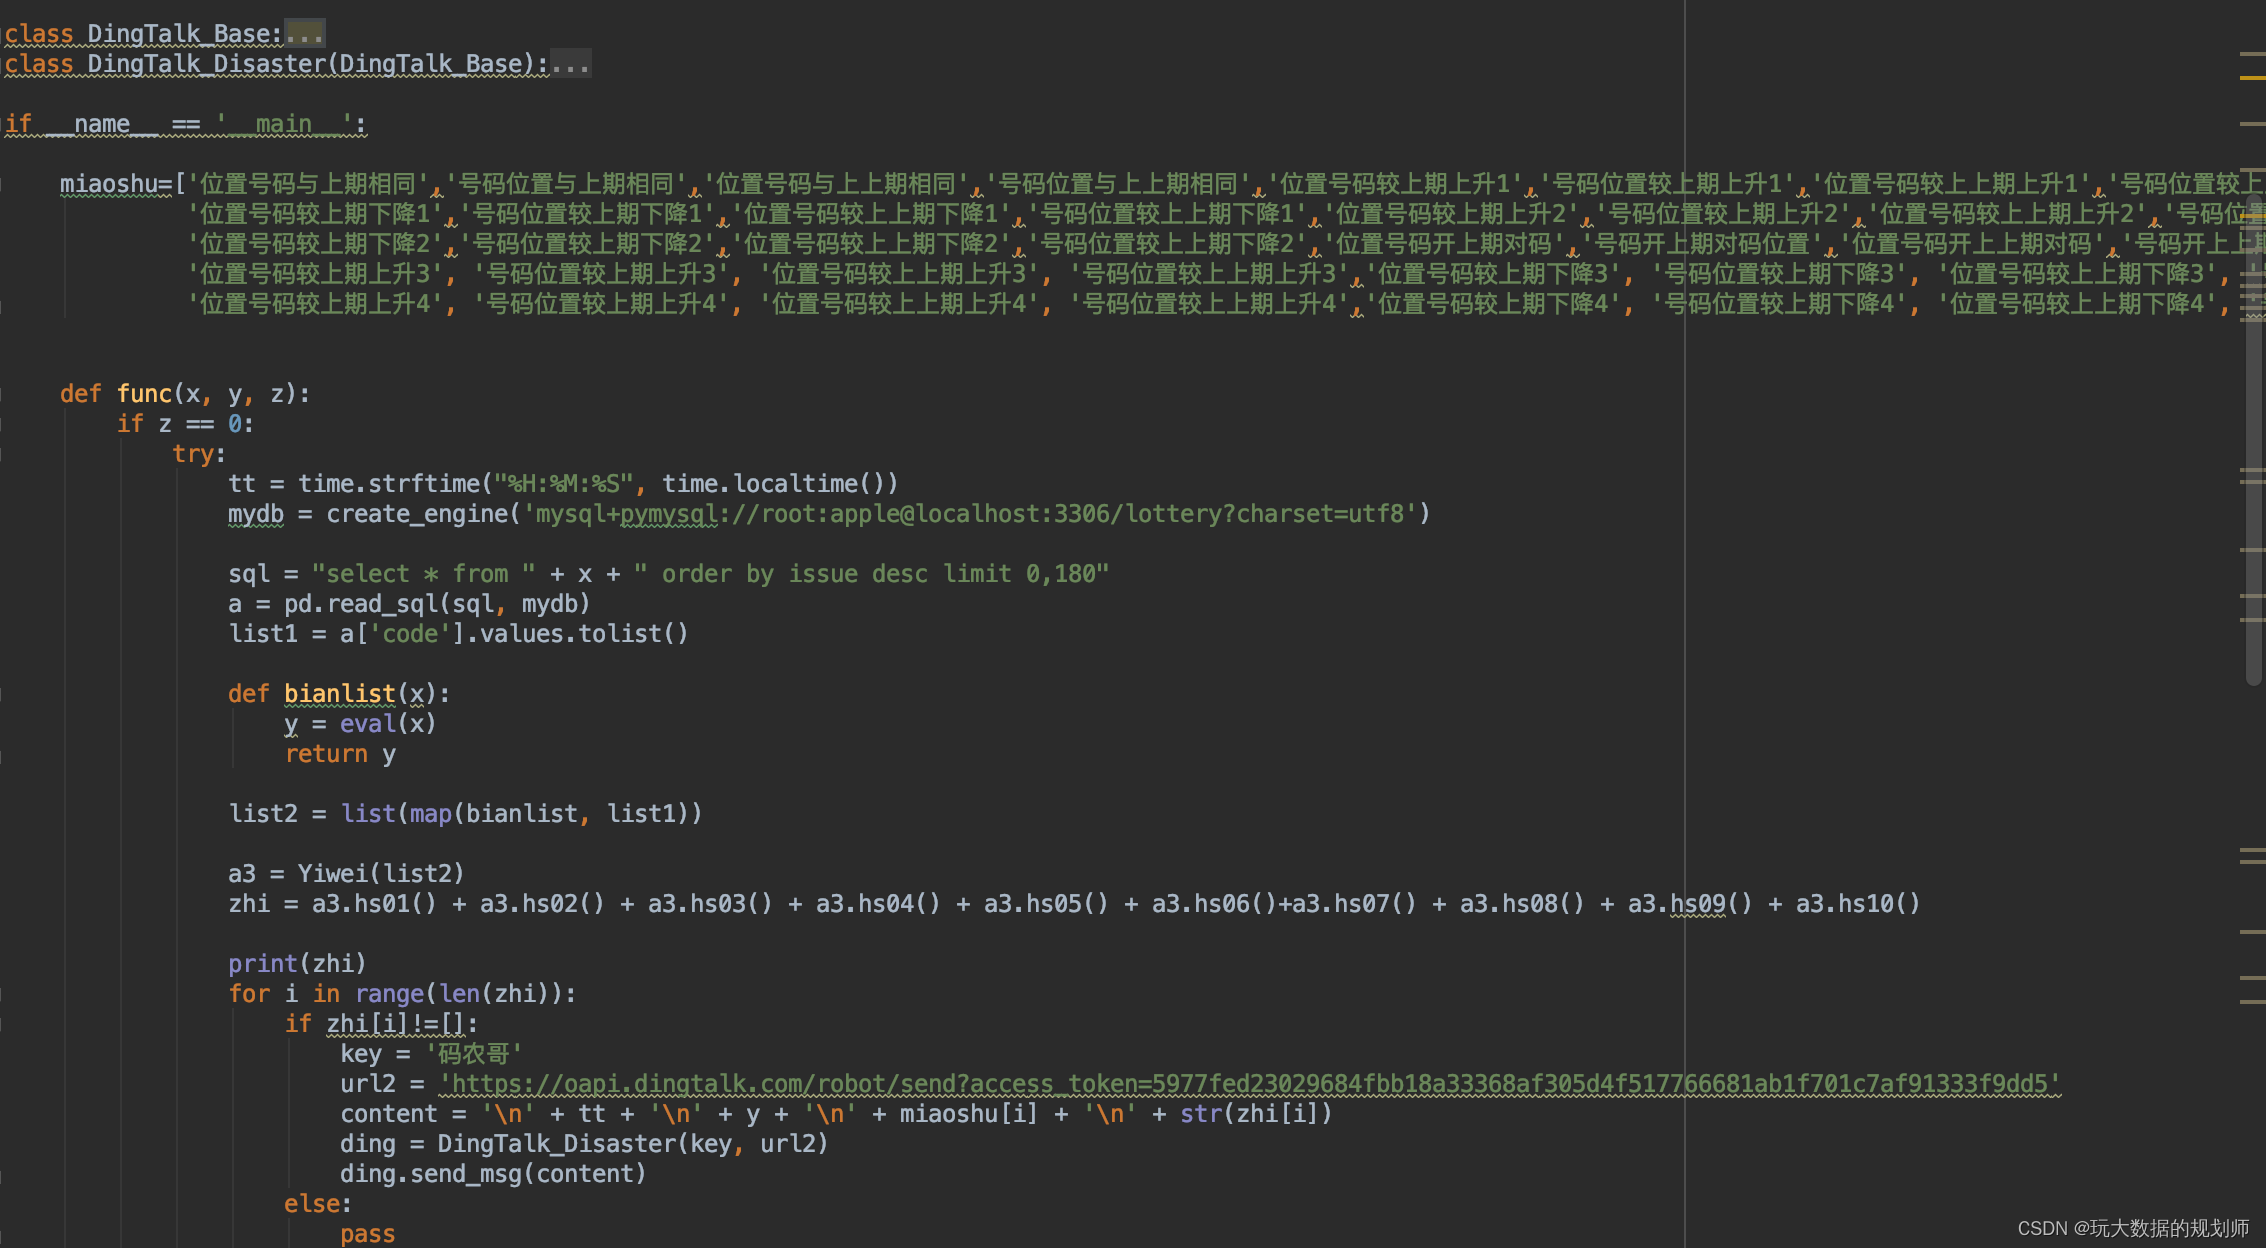Click 'for i in range(len(zhi)):' line
The image size is (2266, 1248).
point(402,994)
